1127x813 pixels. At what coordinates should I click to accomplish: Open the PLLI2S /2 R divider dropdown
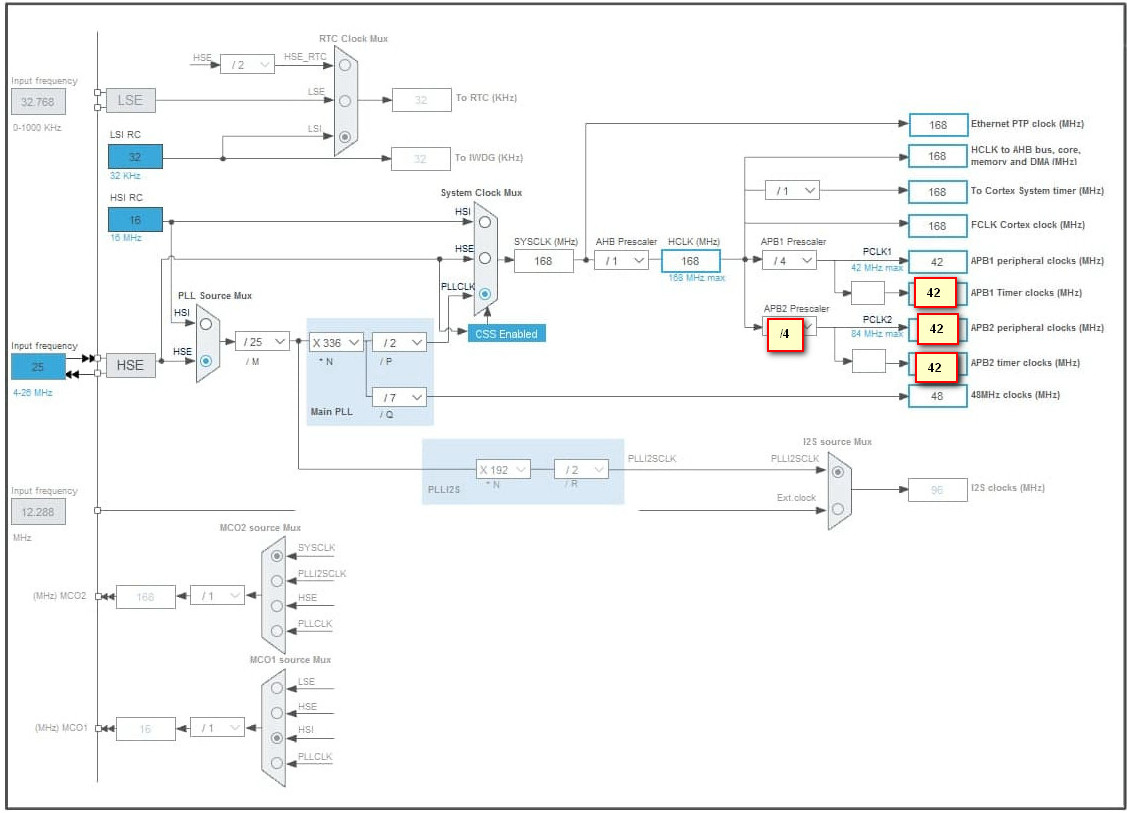click(x=581, y=469)
